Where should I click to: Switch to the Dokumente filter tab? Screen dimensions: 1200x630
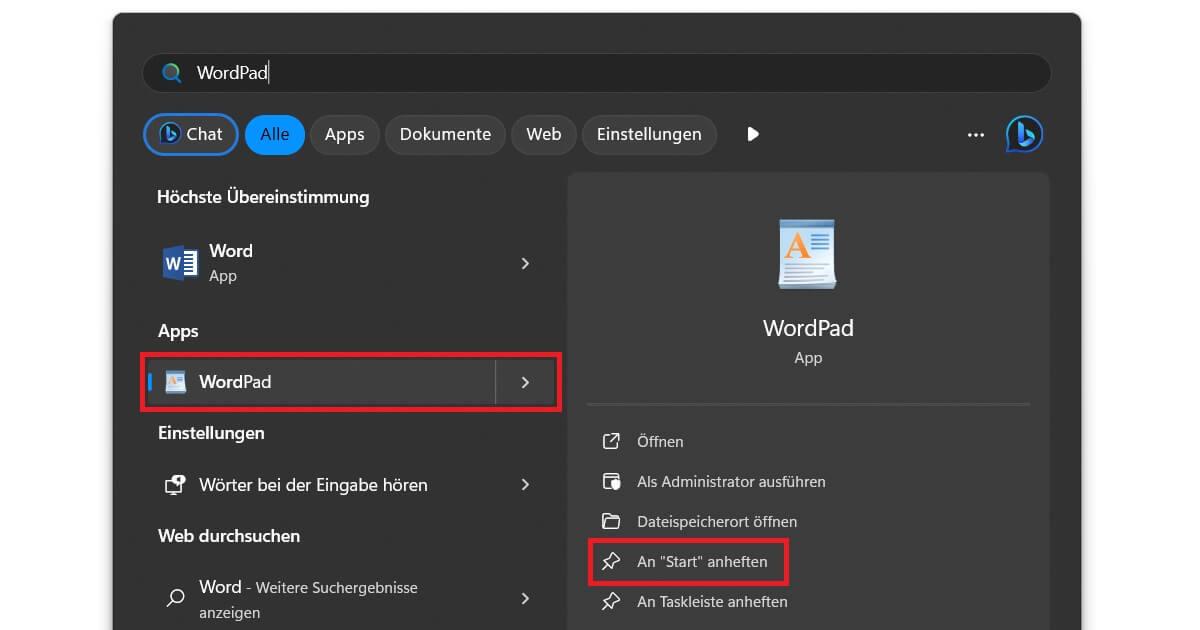coord(444,134)
